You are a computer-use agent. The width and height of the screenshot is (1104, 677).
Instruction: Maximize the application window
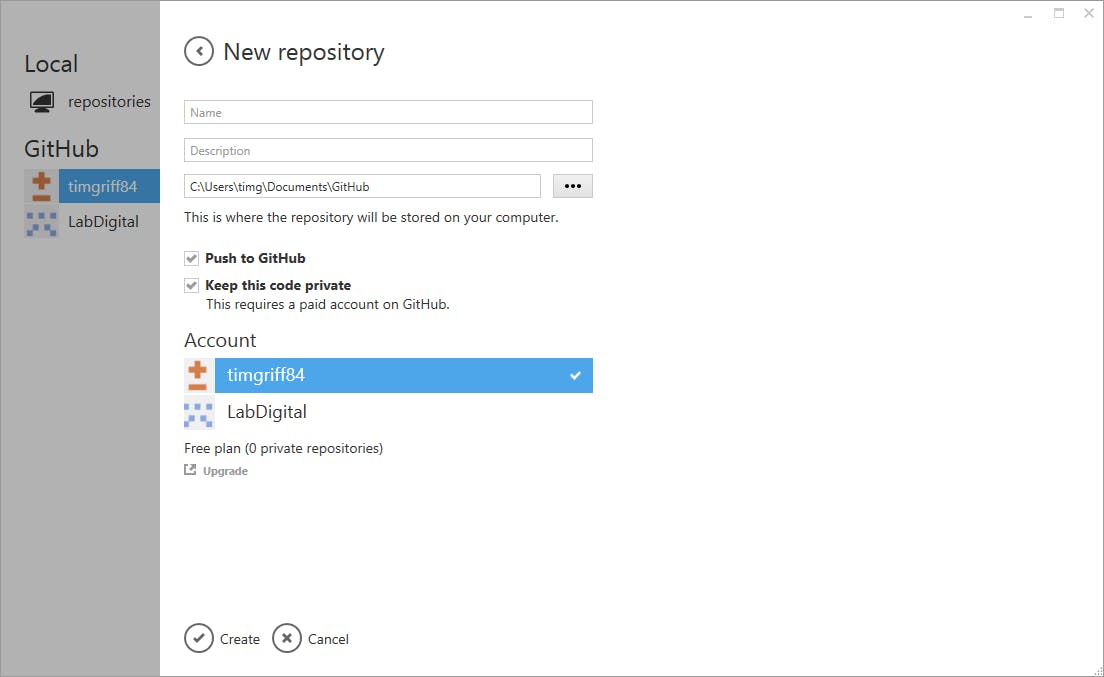(x=1059, y=13)
